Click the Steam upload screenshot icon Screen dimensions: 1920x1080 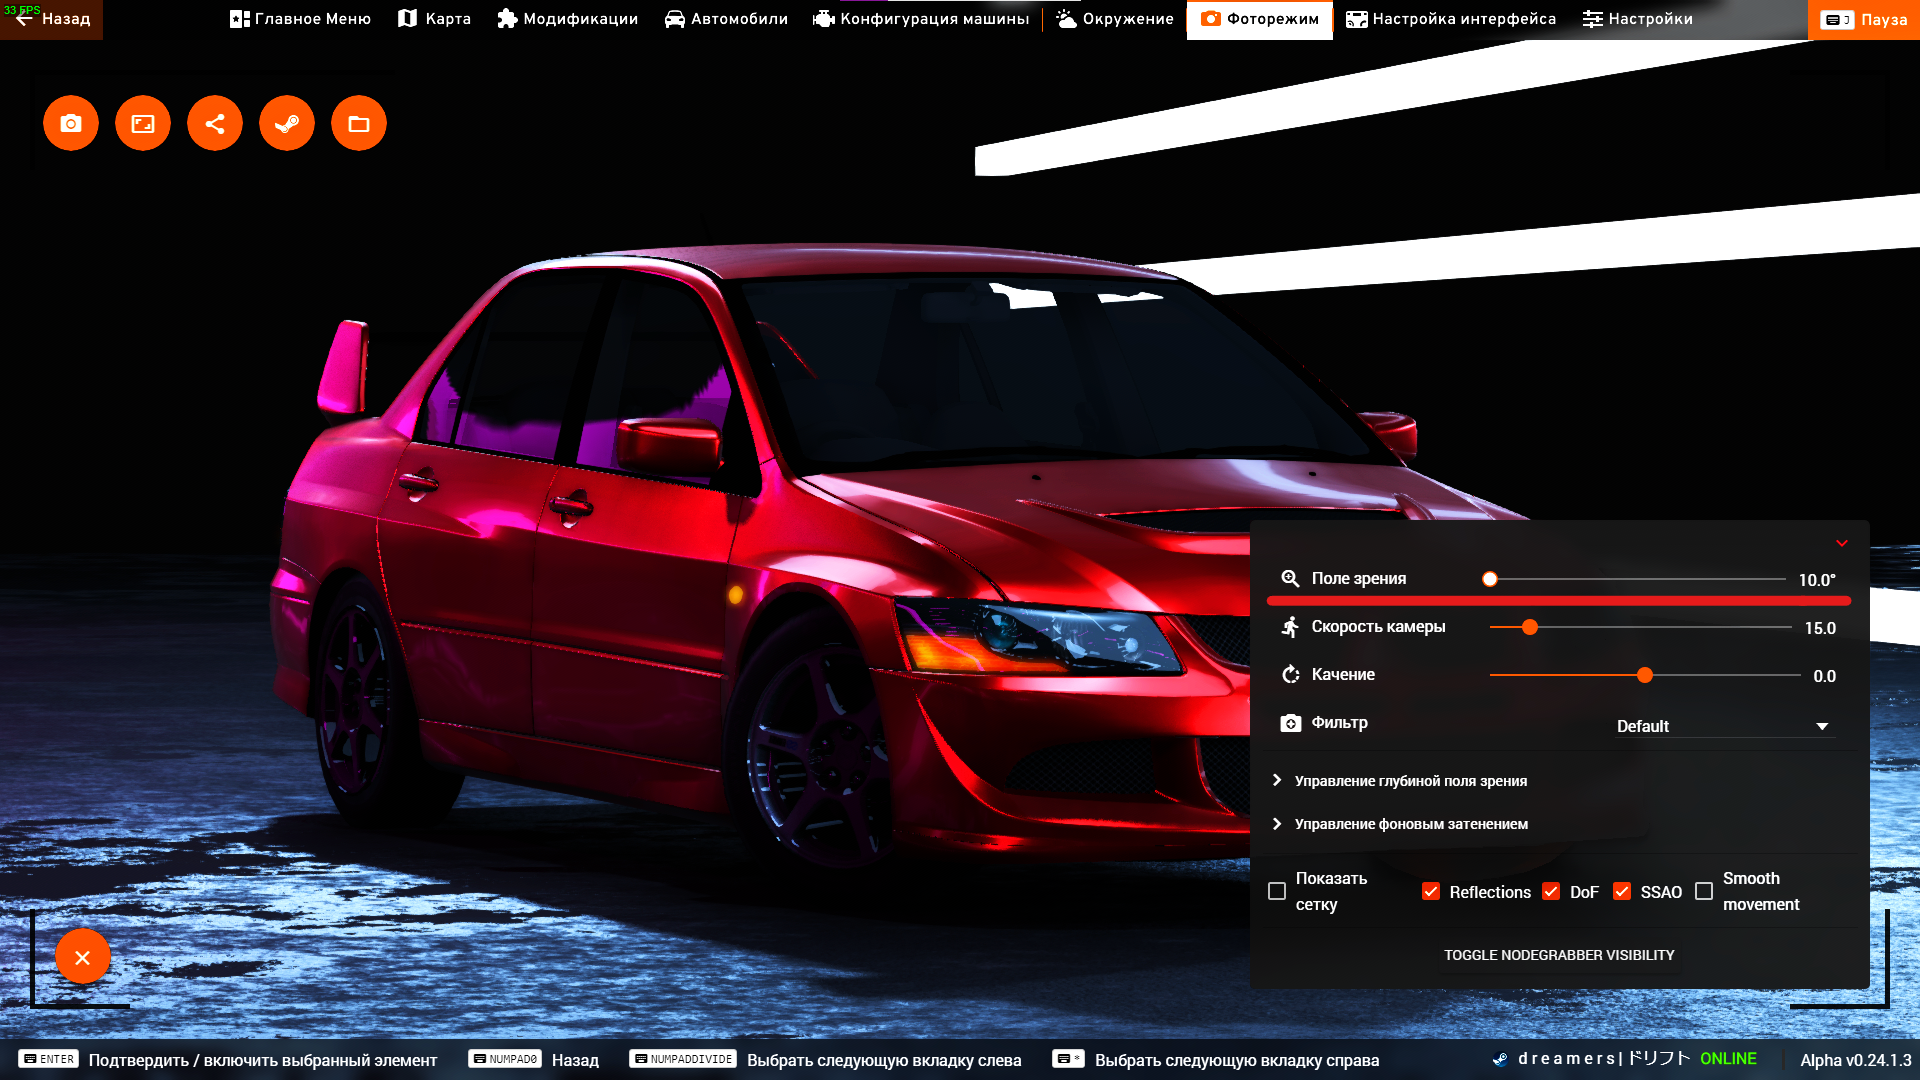pos(287,123)
